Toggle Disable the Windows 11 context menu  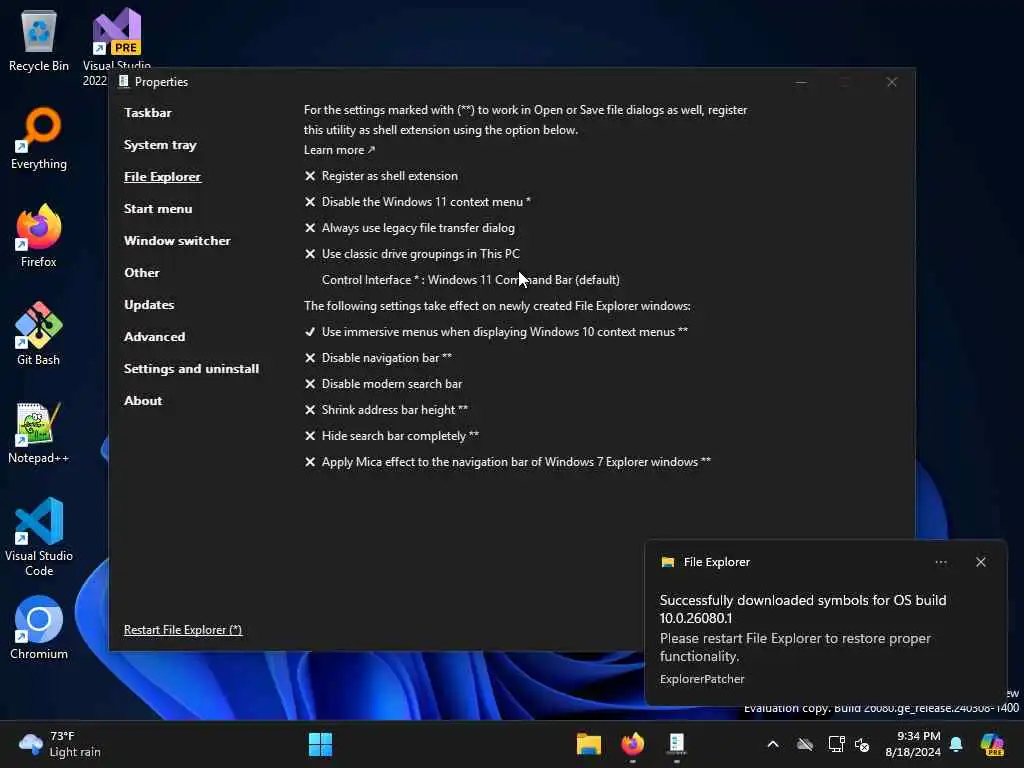418,202
